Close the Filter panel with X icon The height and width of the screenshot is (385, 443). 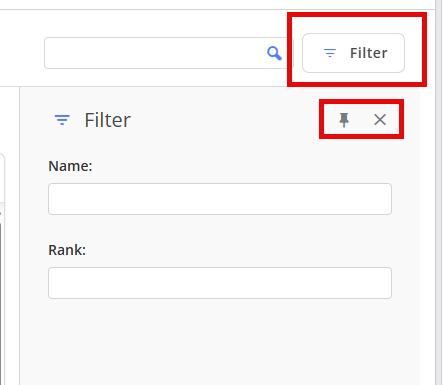[380, 119]
